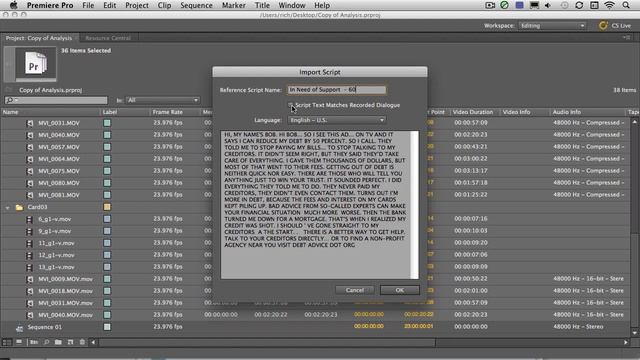Screen dimensions: 640x360
Task: Click the trash Clear icon
Action: [82, 342]
